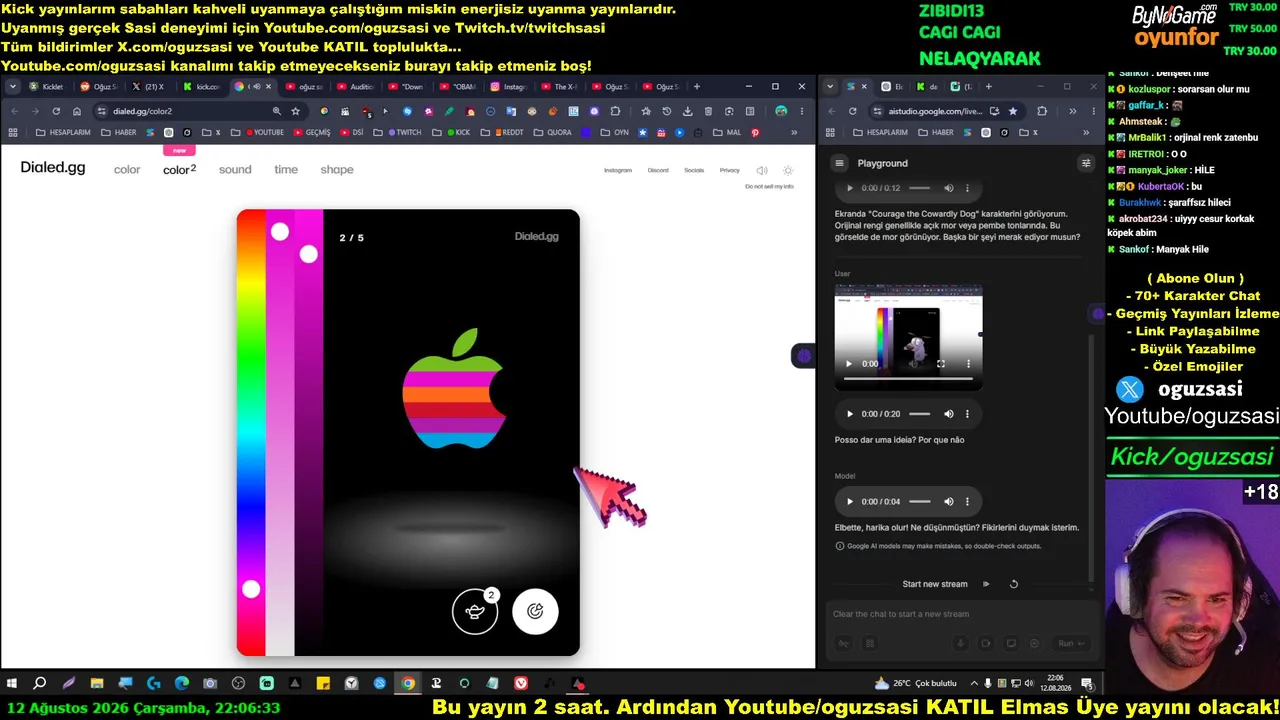Open the Edge browser taskbar icon
Viewport: 1280px width, 720px height.
(x=182, y=684)
